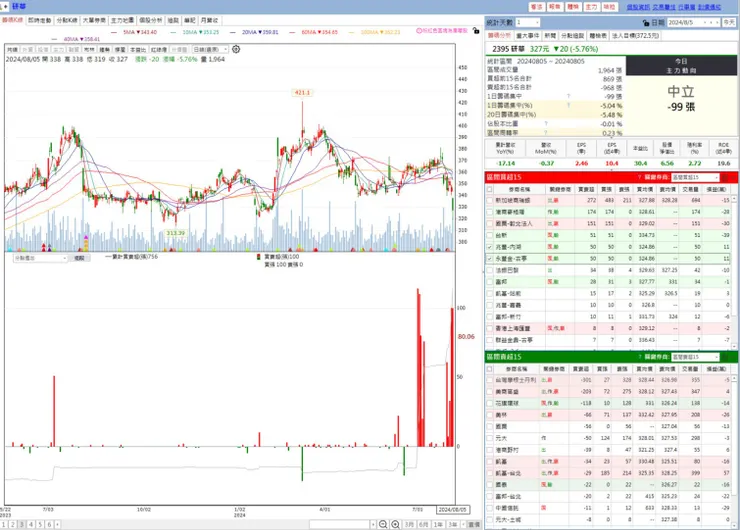Zoom out the chart with magnifier minus

pos(383,524)
